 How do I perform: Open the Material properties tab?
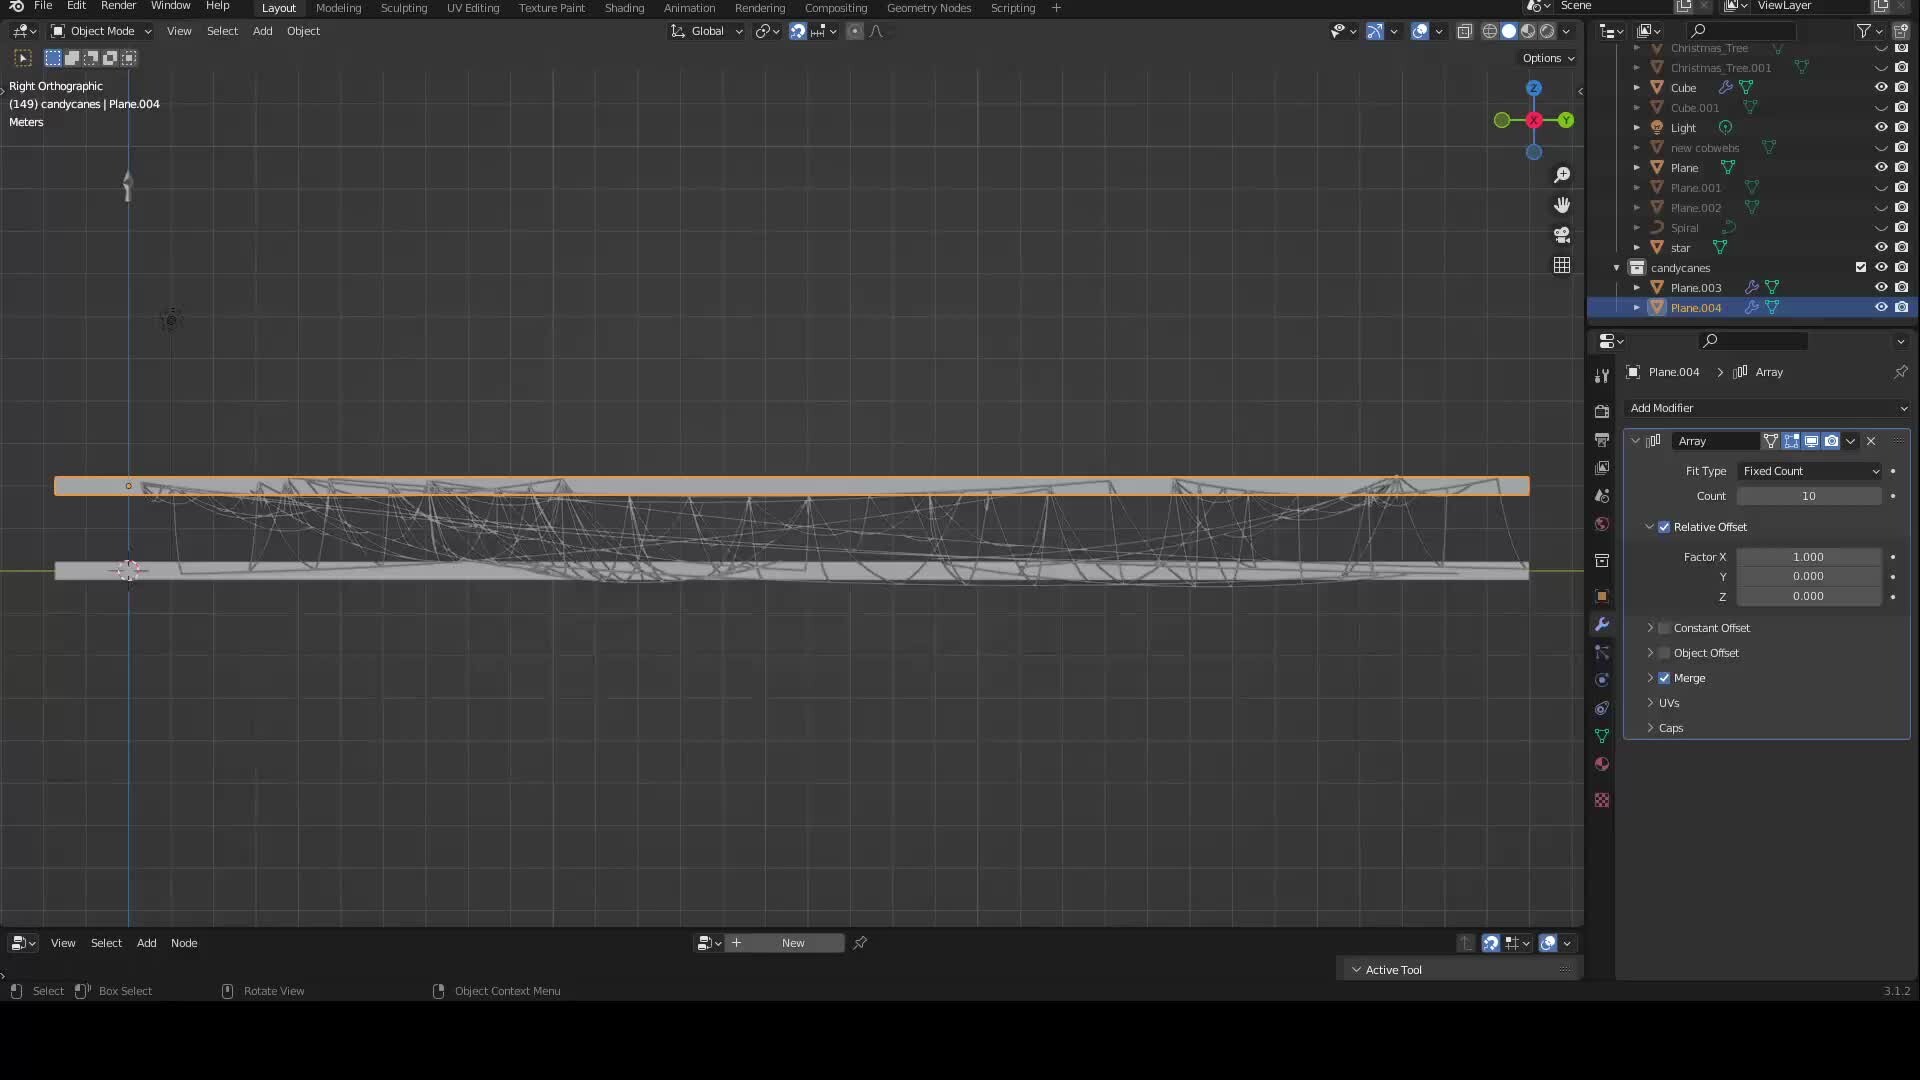(x=1602, y=764)
